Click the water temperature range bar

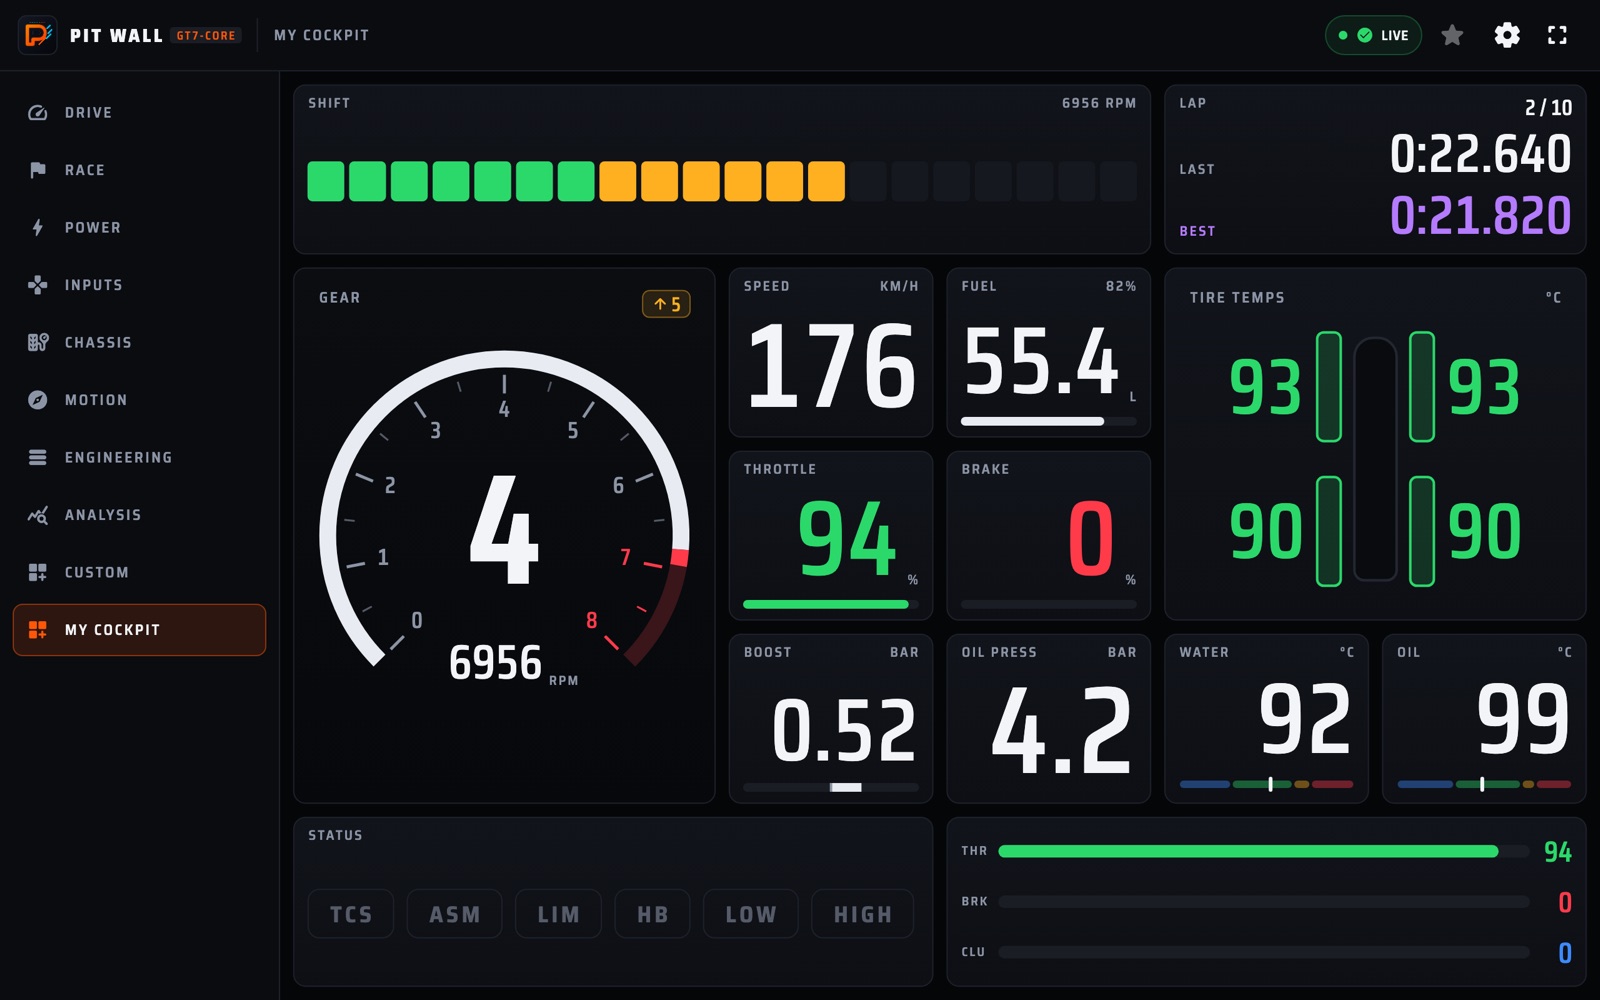[1266, 784]
